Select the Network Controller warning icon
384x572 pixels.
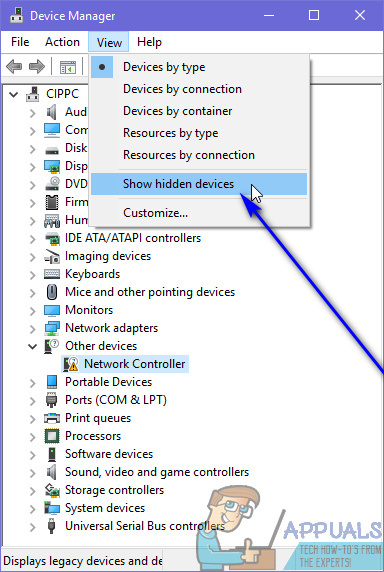click(71, 364)
